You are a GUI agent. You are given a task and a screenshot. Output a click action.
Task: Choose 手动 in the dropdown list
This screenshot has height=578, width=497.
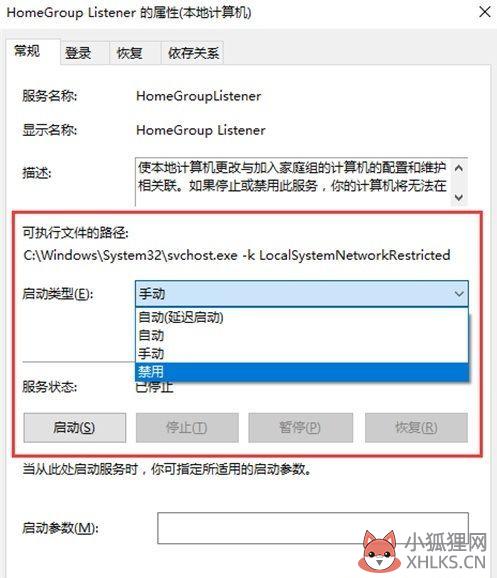[302, 354]
